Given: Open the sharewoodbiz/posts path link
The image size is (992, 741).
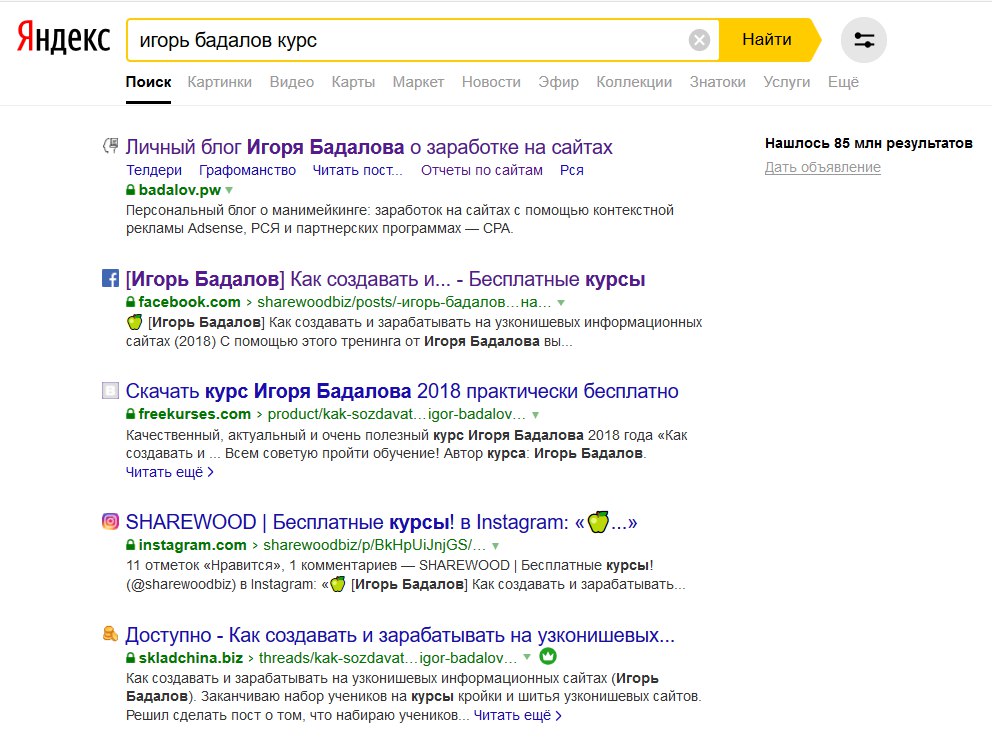Looking at the screenshot, I should (x=404, y=302).
